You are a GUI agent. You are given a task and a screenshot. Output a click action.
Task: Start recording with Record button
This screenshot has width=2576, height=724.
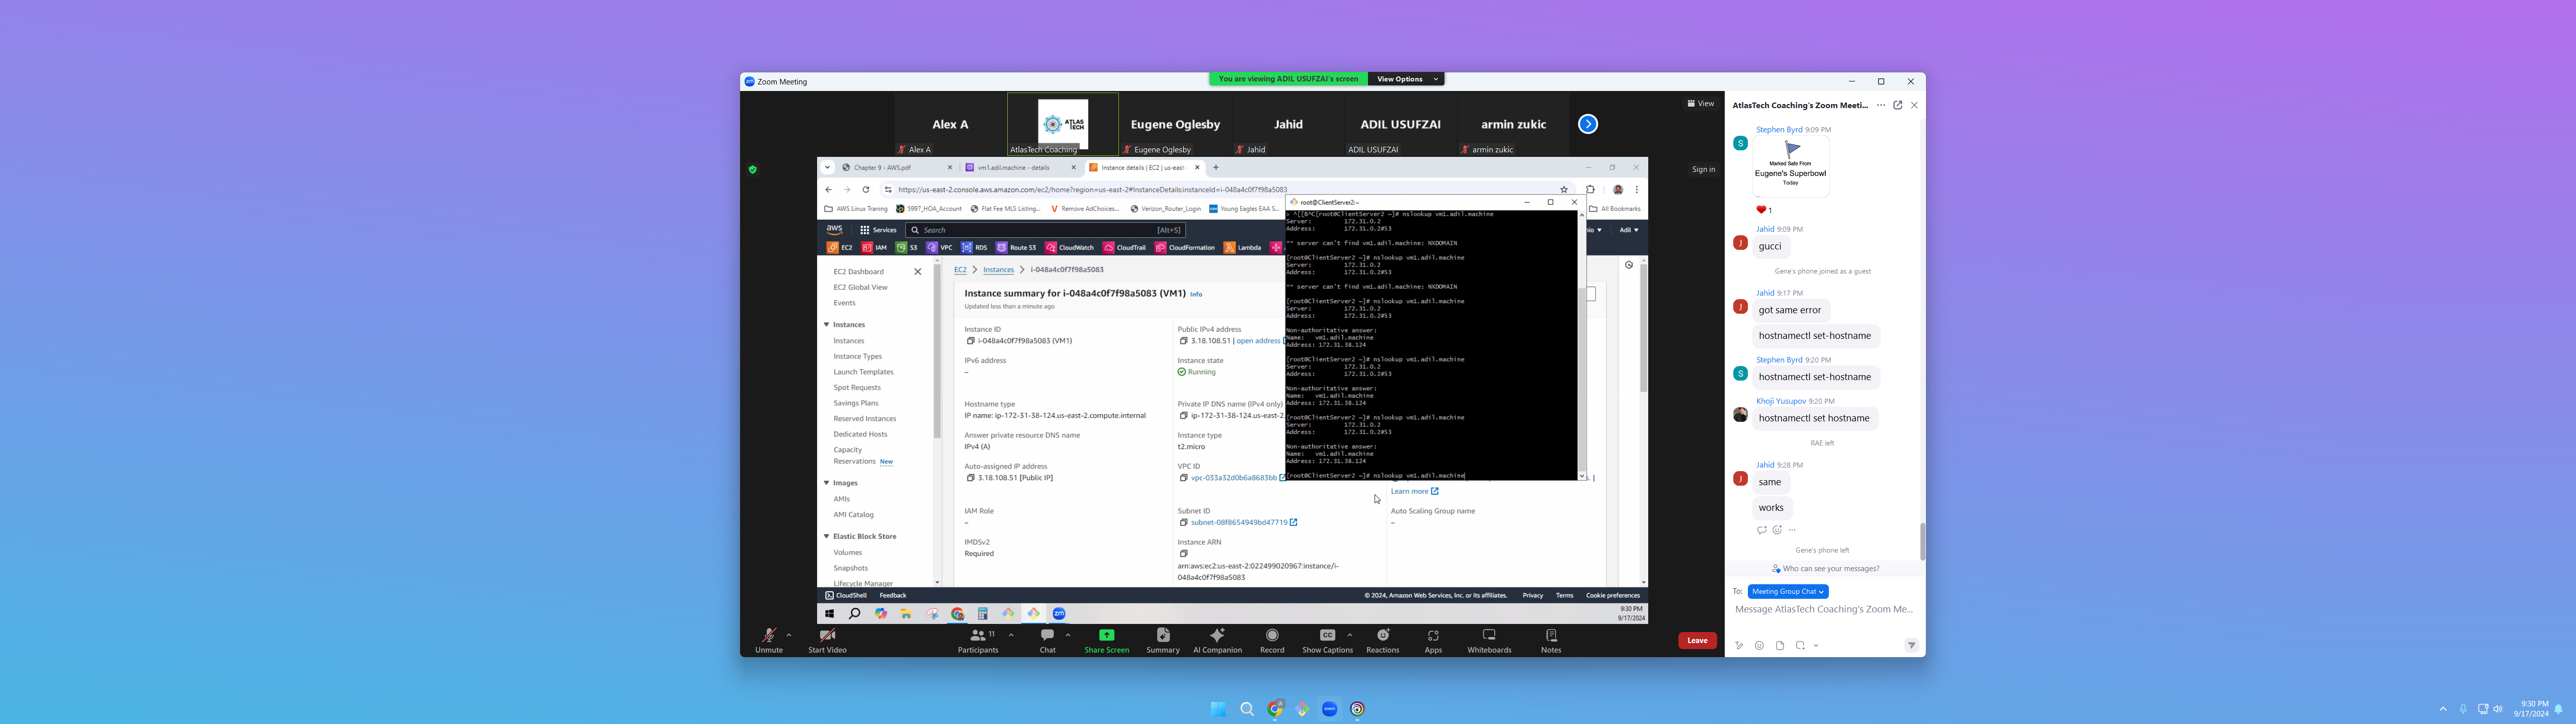(1272, 640)
